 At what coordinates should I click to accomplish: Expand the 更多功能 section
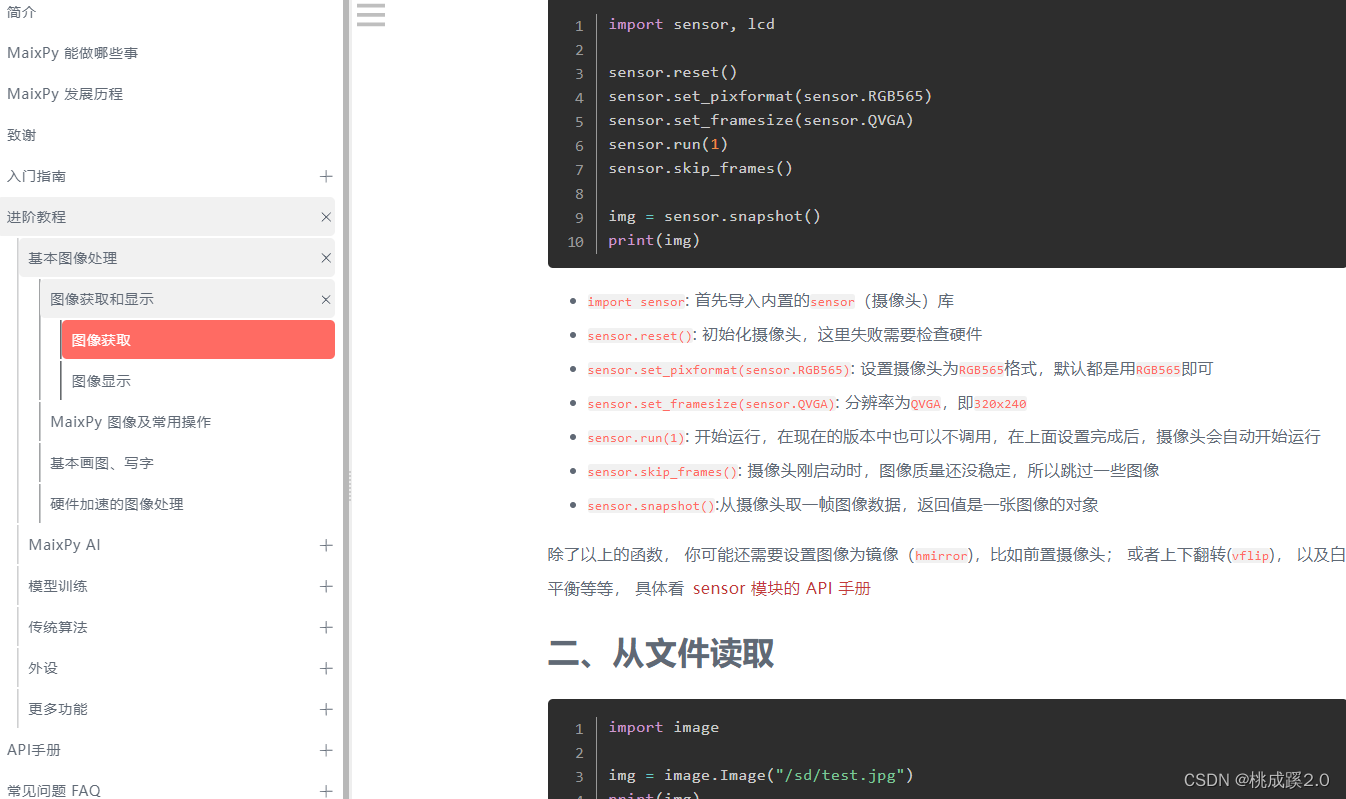[x=326, y=709]
